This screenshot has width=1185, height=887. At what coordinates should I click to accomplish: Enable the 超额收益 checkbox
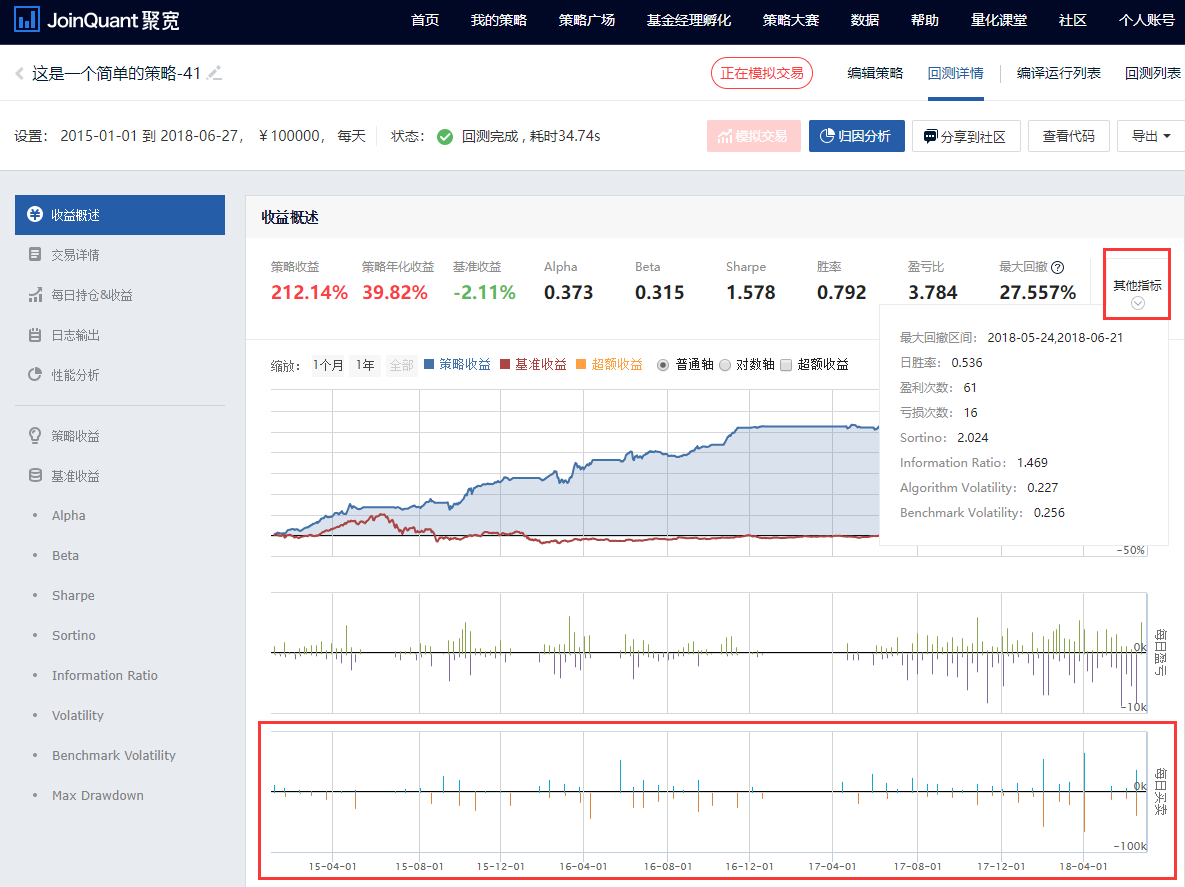[786, 365]
